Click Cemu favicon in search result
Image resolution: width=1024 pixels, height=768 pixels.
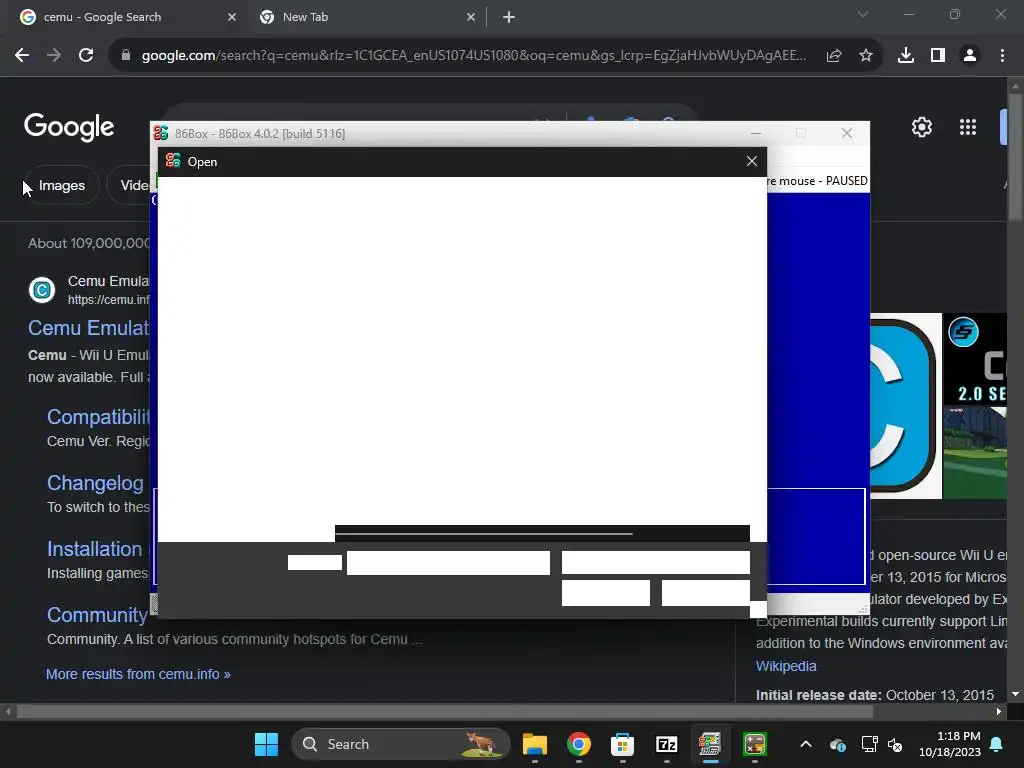42,289
